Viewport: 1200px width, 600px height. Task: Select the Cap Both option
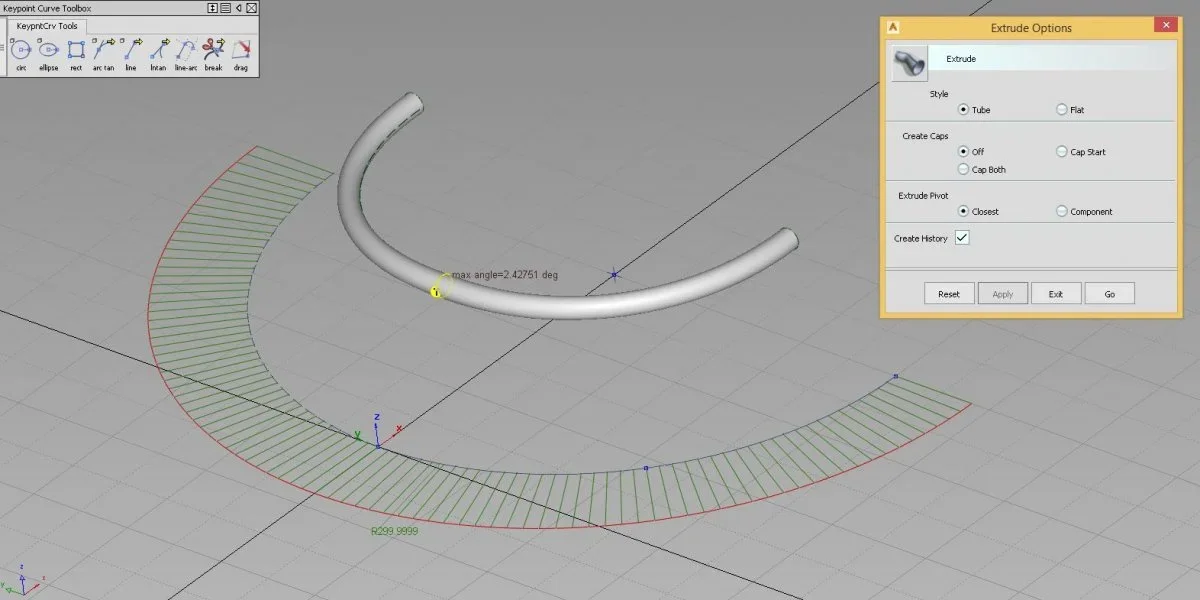(x=963, y=170)
